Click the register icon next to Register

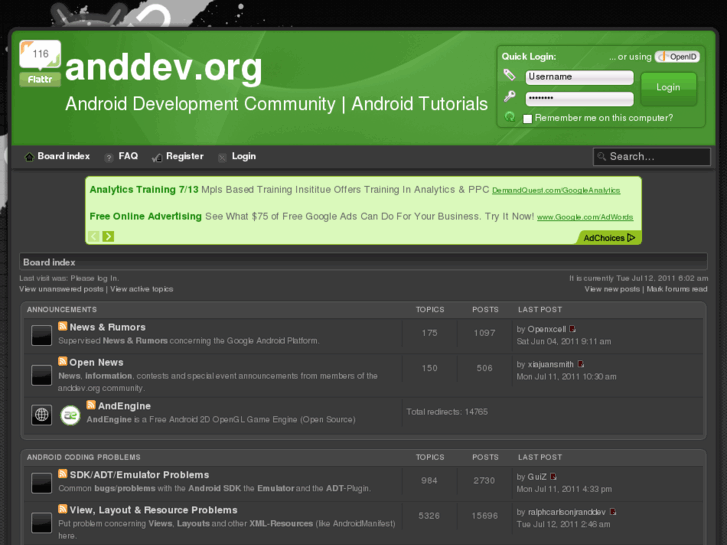coord(157,158)
